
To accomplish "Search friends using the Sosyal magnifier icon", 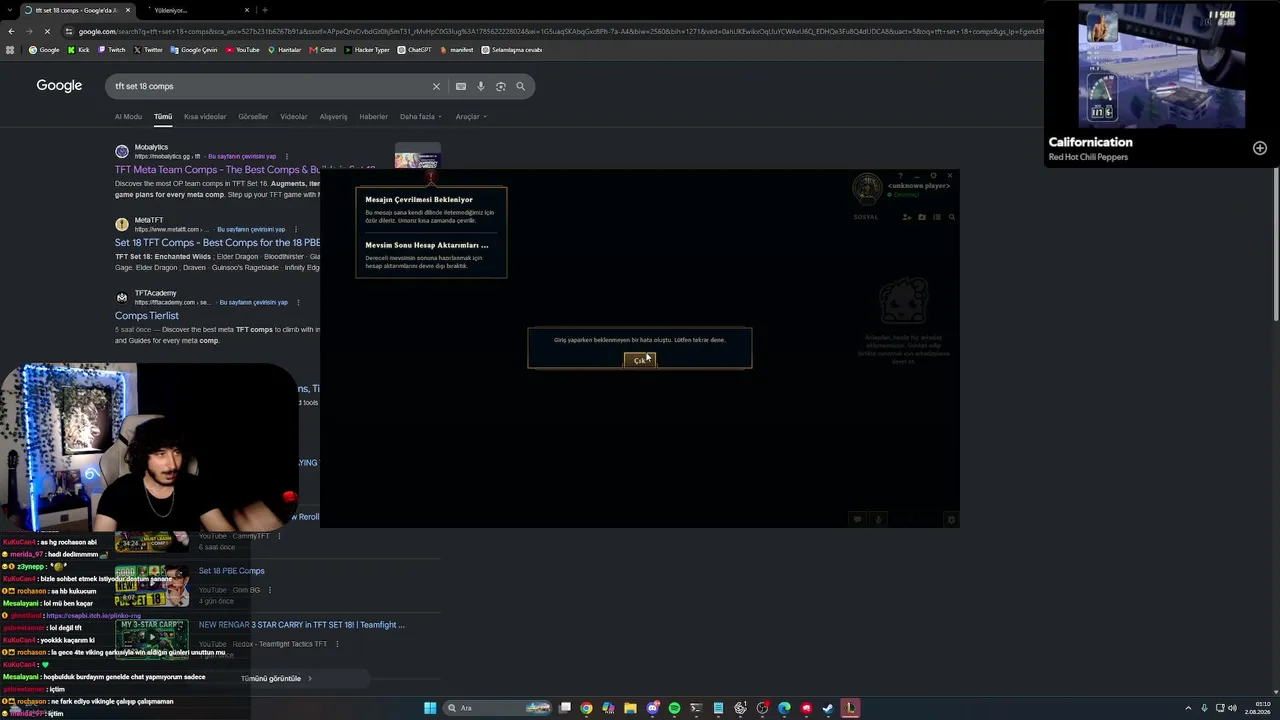I will 952,217.
